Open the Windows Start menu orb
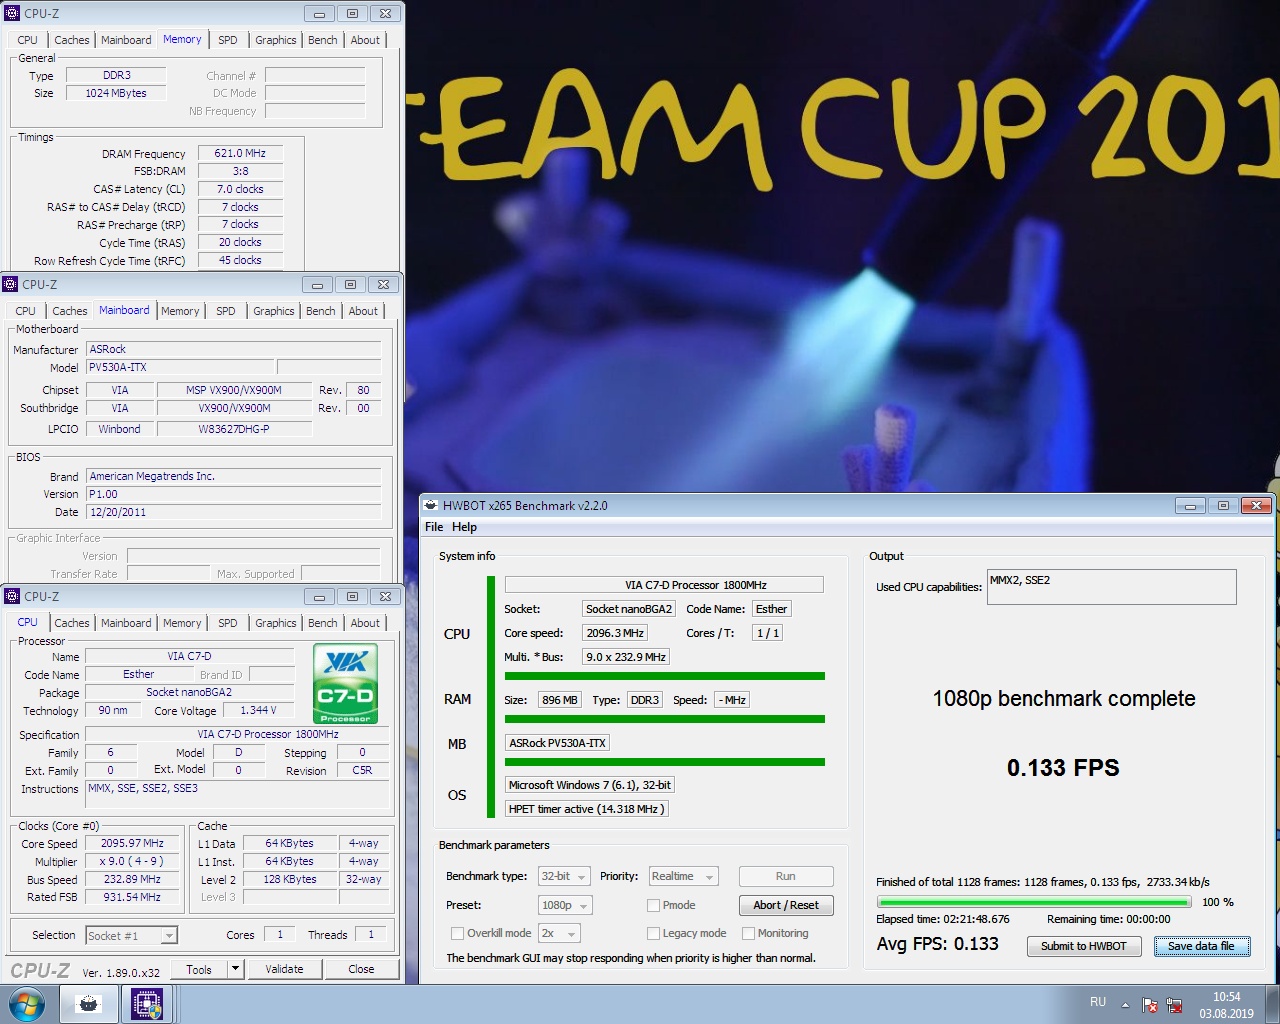The width and height of the screenshot is (1280, 1024). coord(26,1004)
